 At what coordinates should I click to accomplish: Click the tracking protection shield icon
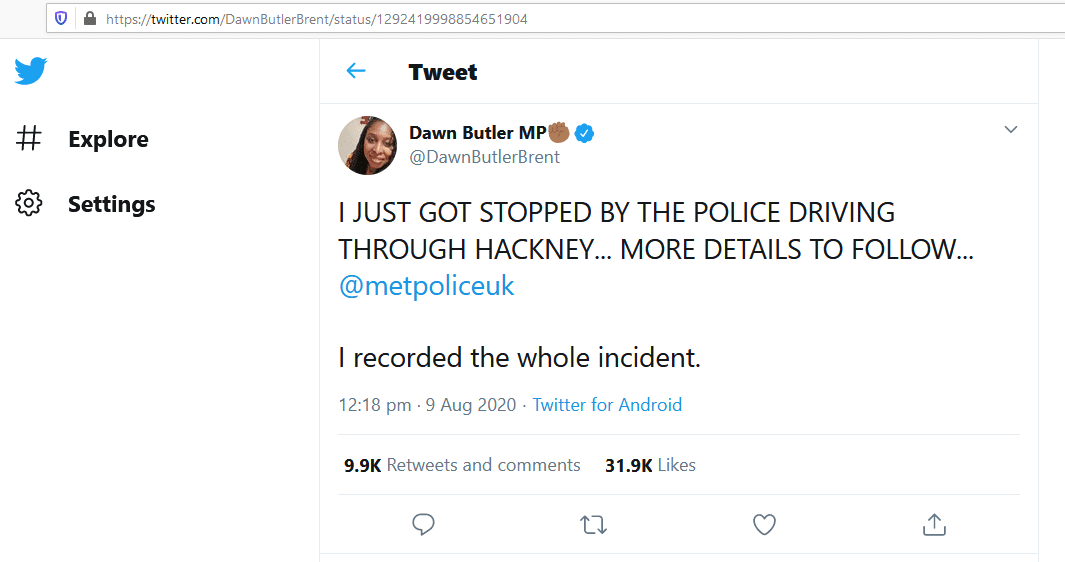(x=62, y=18)
